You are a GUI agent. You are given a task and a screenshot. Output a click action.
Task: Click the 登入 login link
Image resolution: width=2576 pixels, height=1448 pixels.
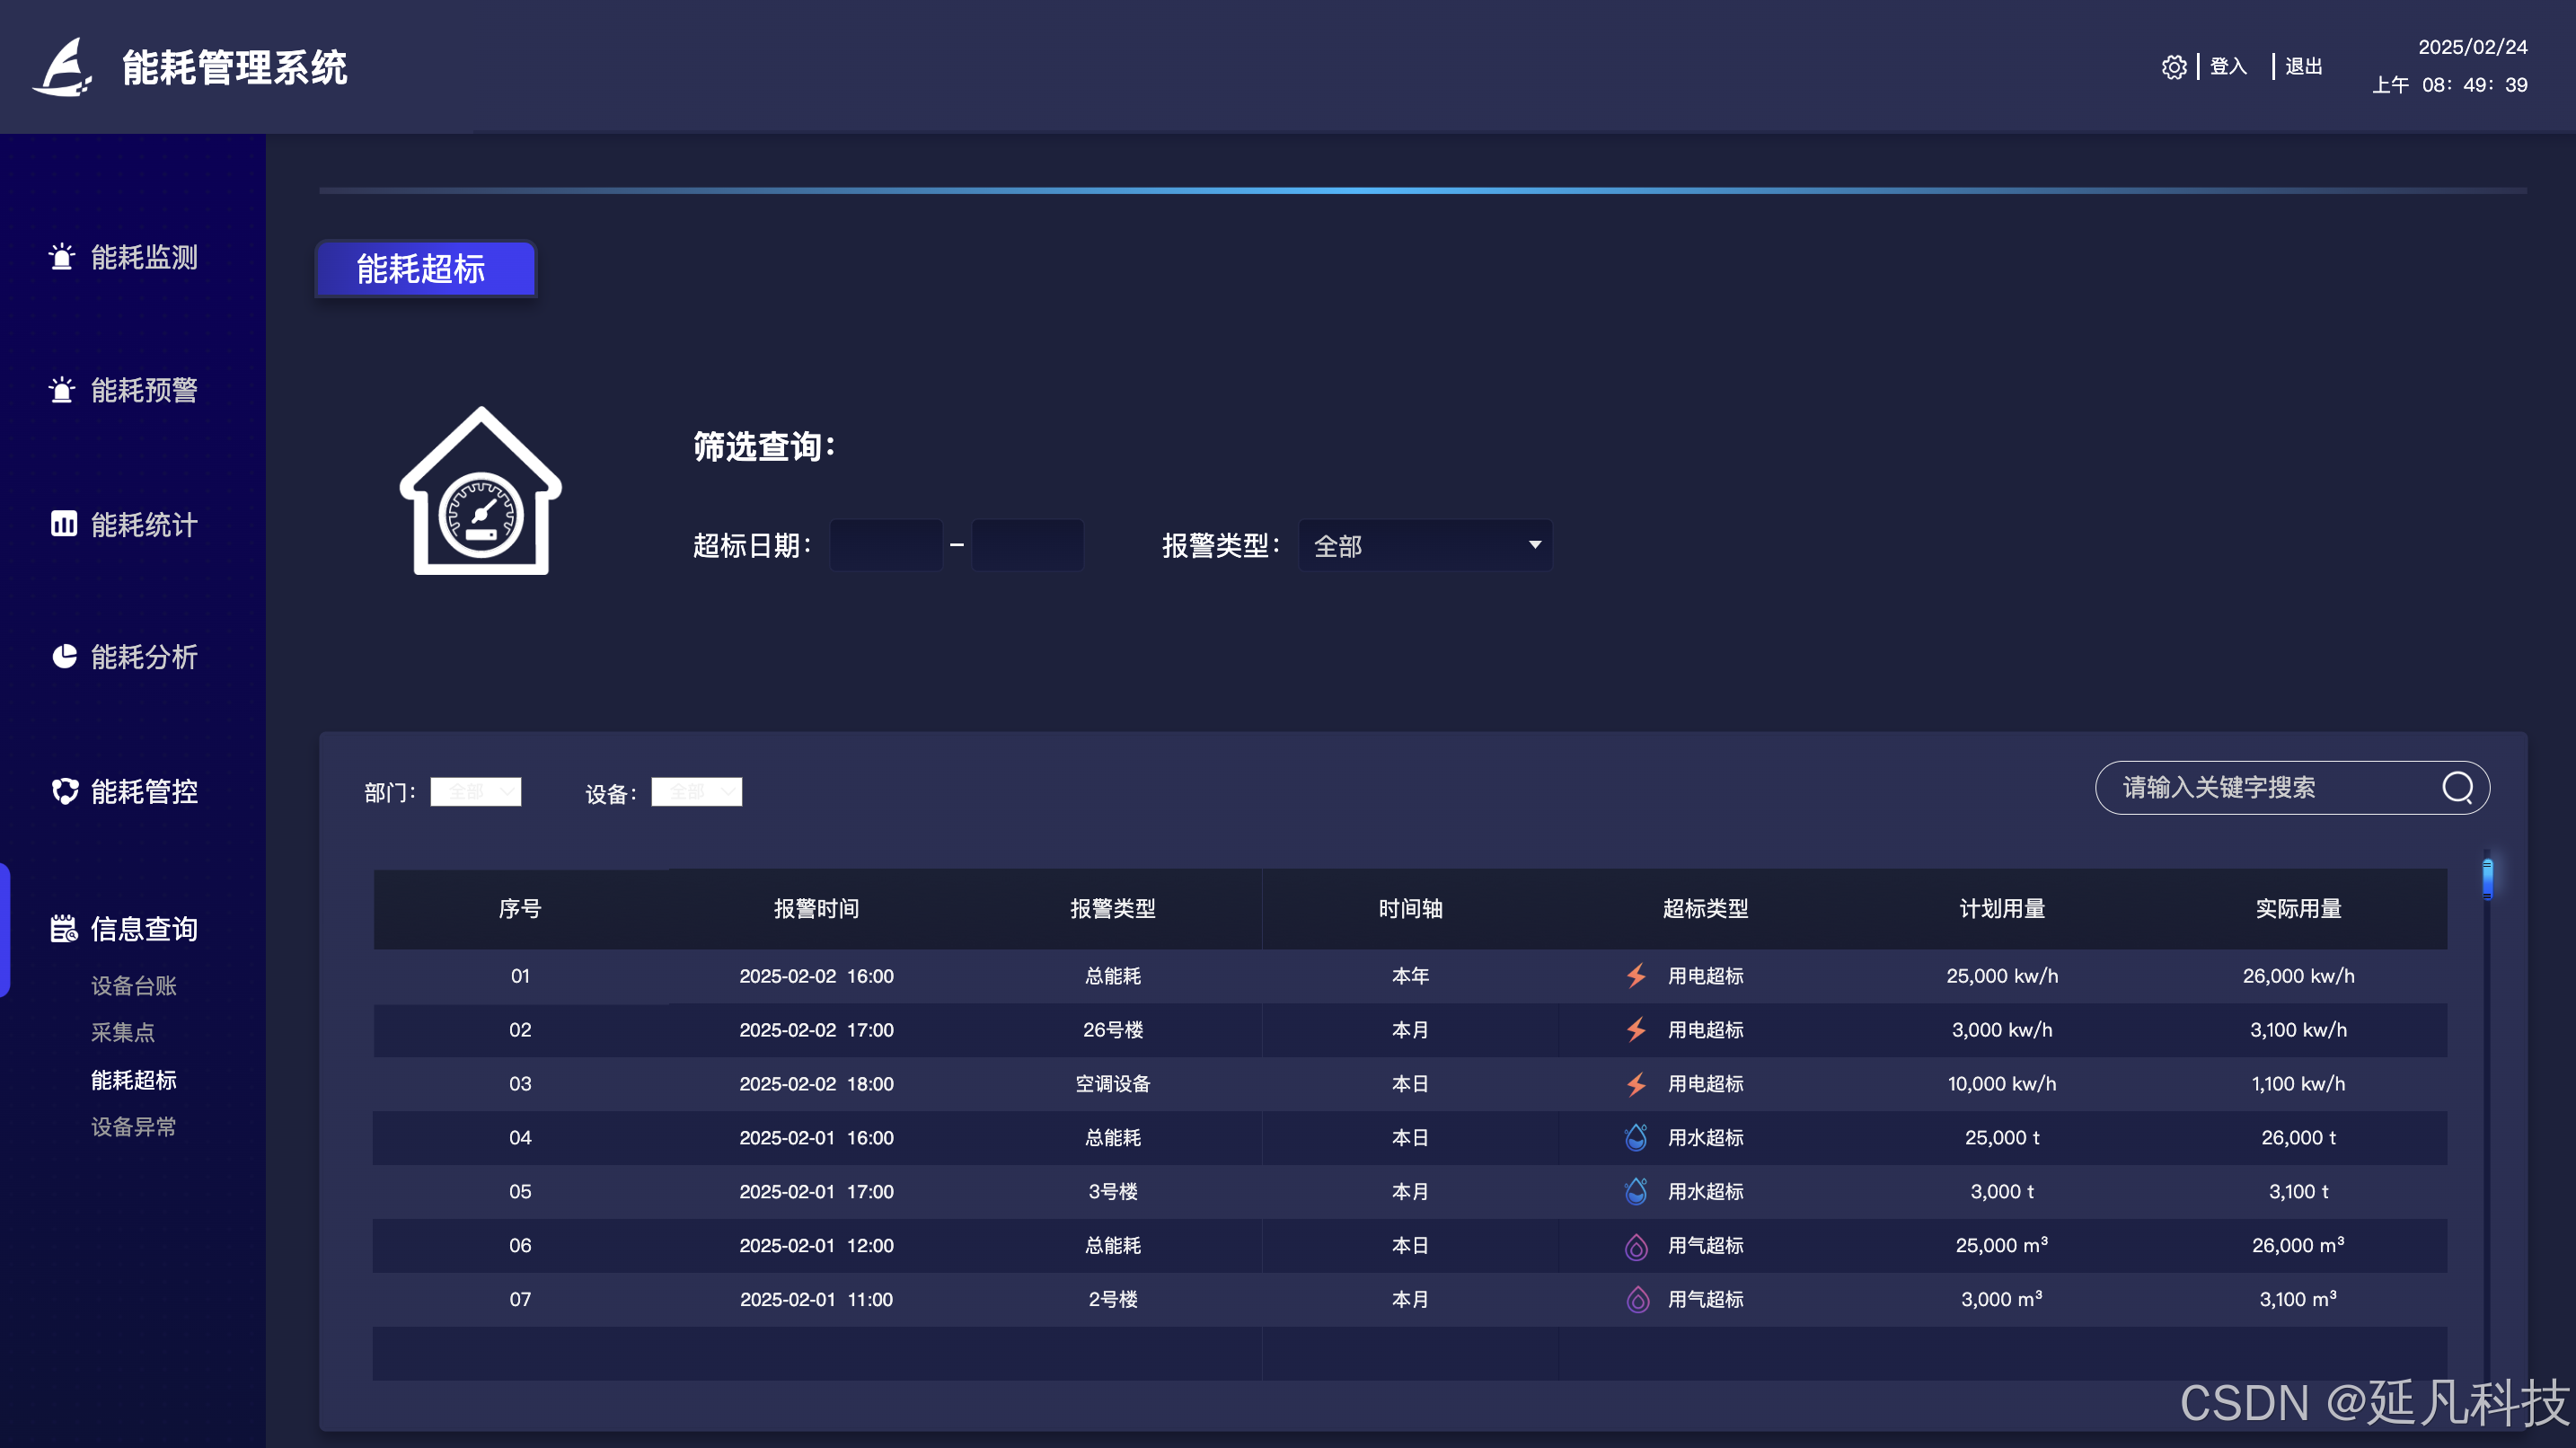point(2228,67)
